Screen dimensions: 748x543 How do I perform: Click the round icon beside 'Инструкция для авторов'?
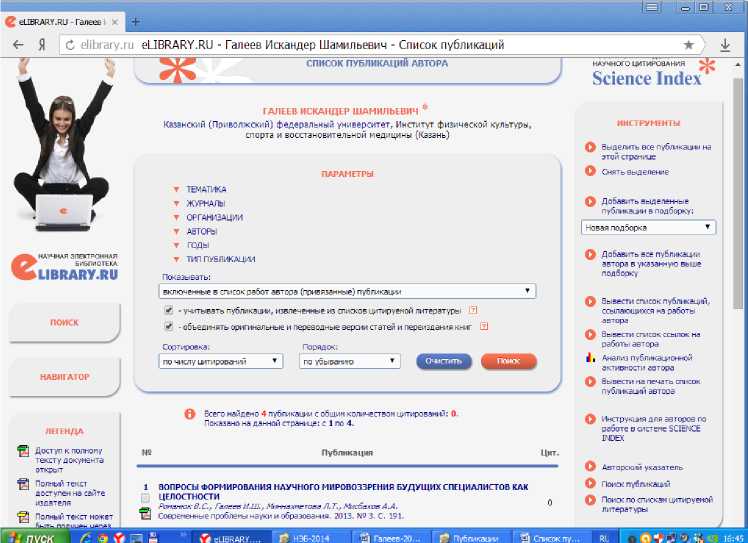click(x=590, y=419)
